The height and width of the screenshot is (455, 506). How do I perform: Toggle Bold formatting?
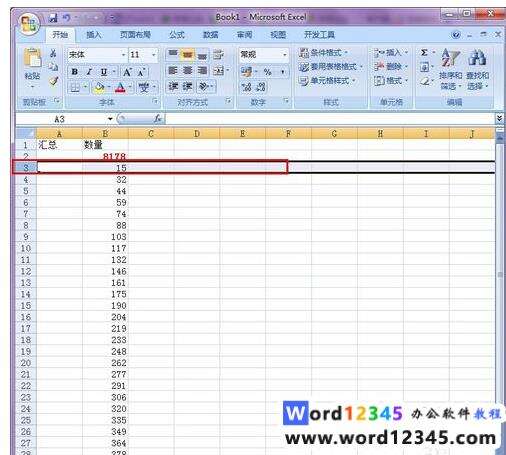point(75,72)
